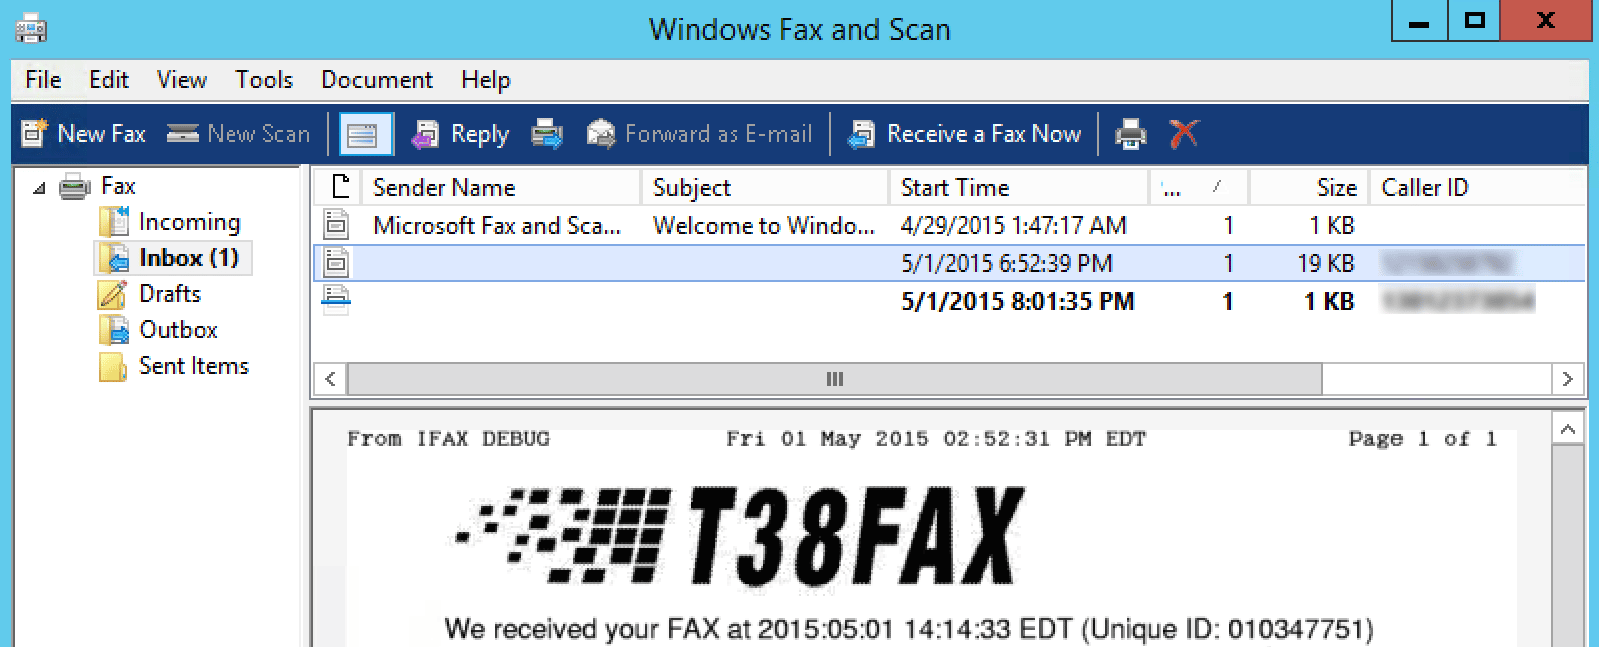Sort by the Size column
The image size is (1599, 647).
[x=1309, y=187]
